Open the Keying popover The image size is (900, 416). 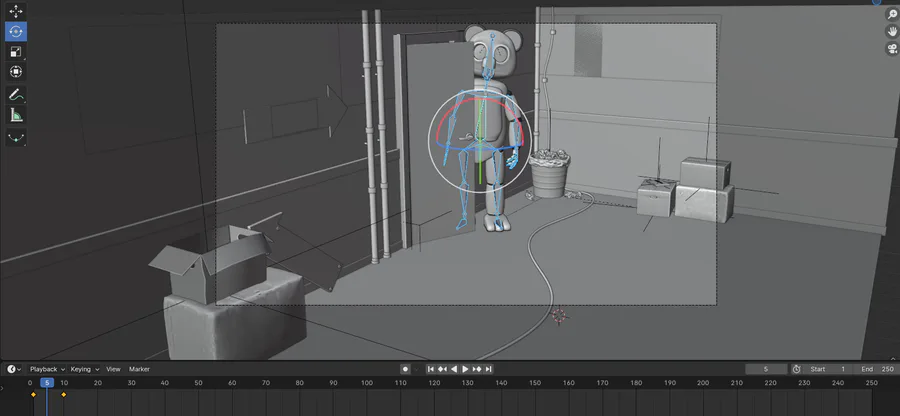tap(84, 369)
